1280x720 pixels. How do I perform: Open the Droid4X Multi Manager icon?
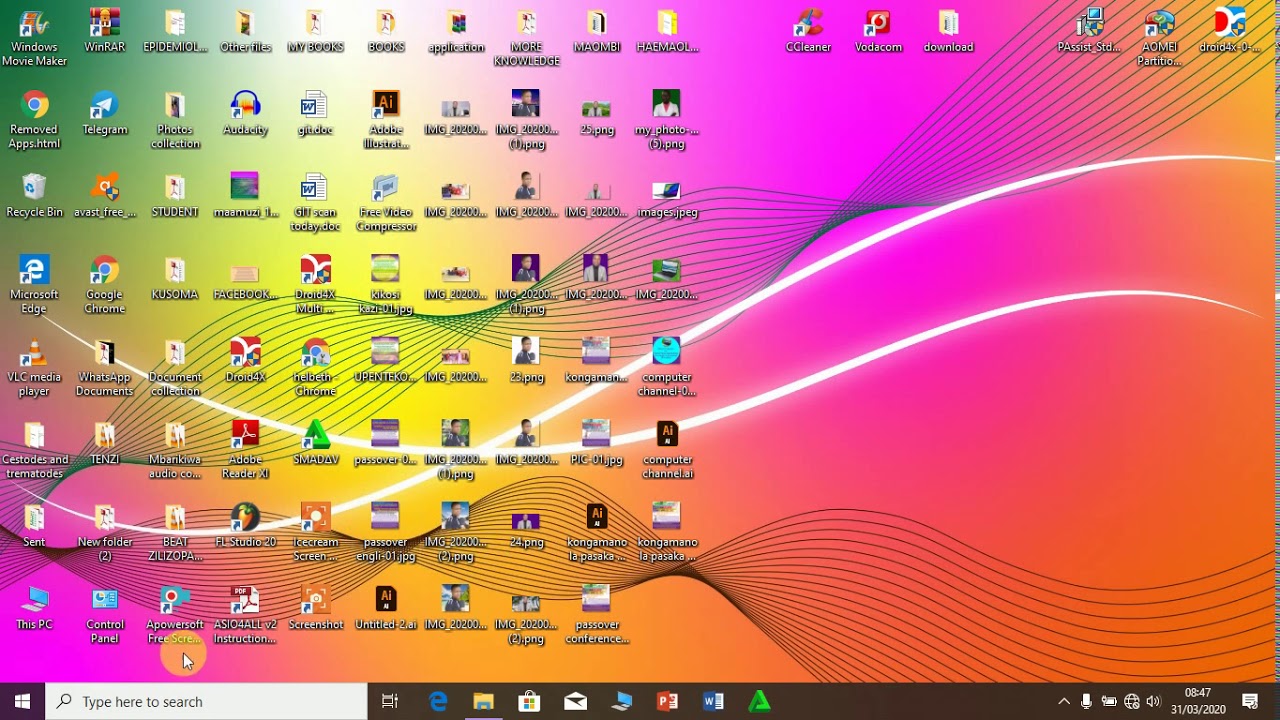(316, 285)
